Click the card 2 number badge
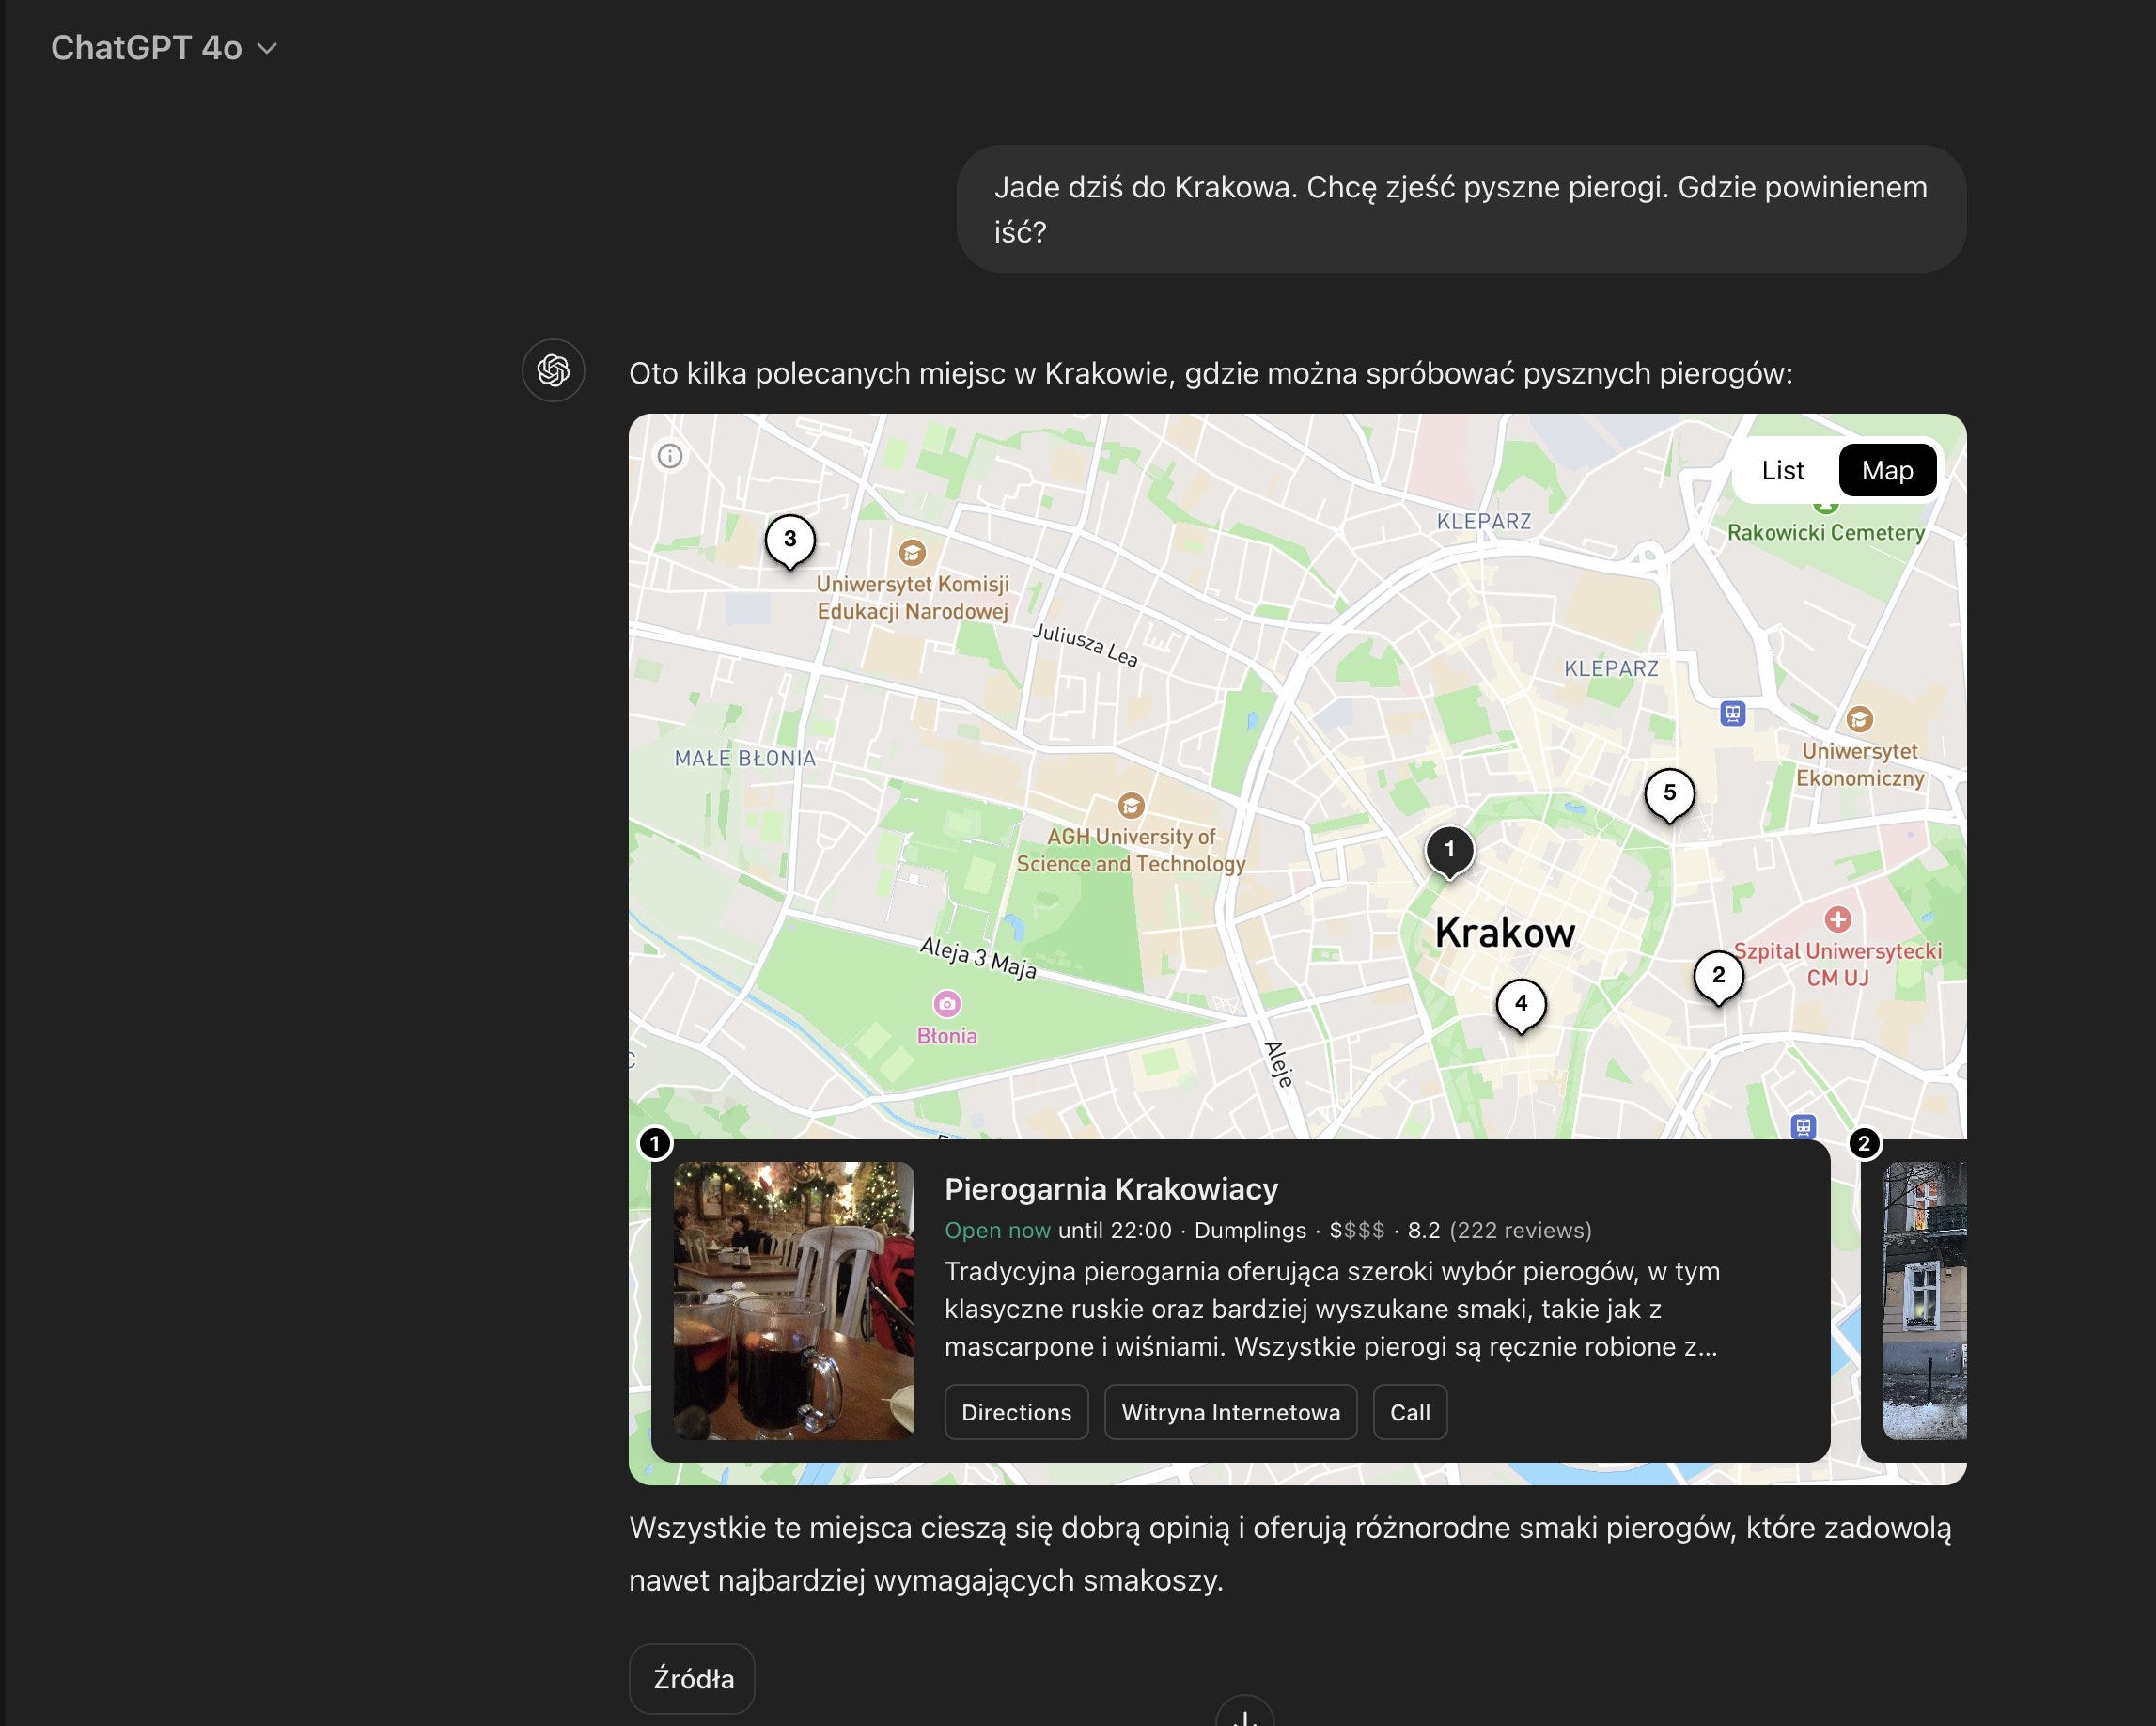This screenshot has width=2156, height=1726. [1864, 1143]
